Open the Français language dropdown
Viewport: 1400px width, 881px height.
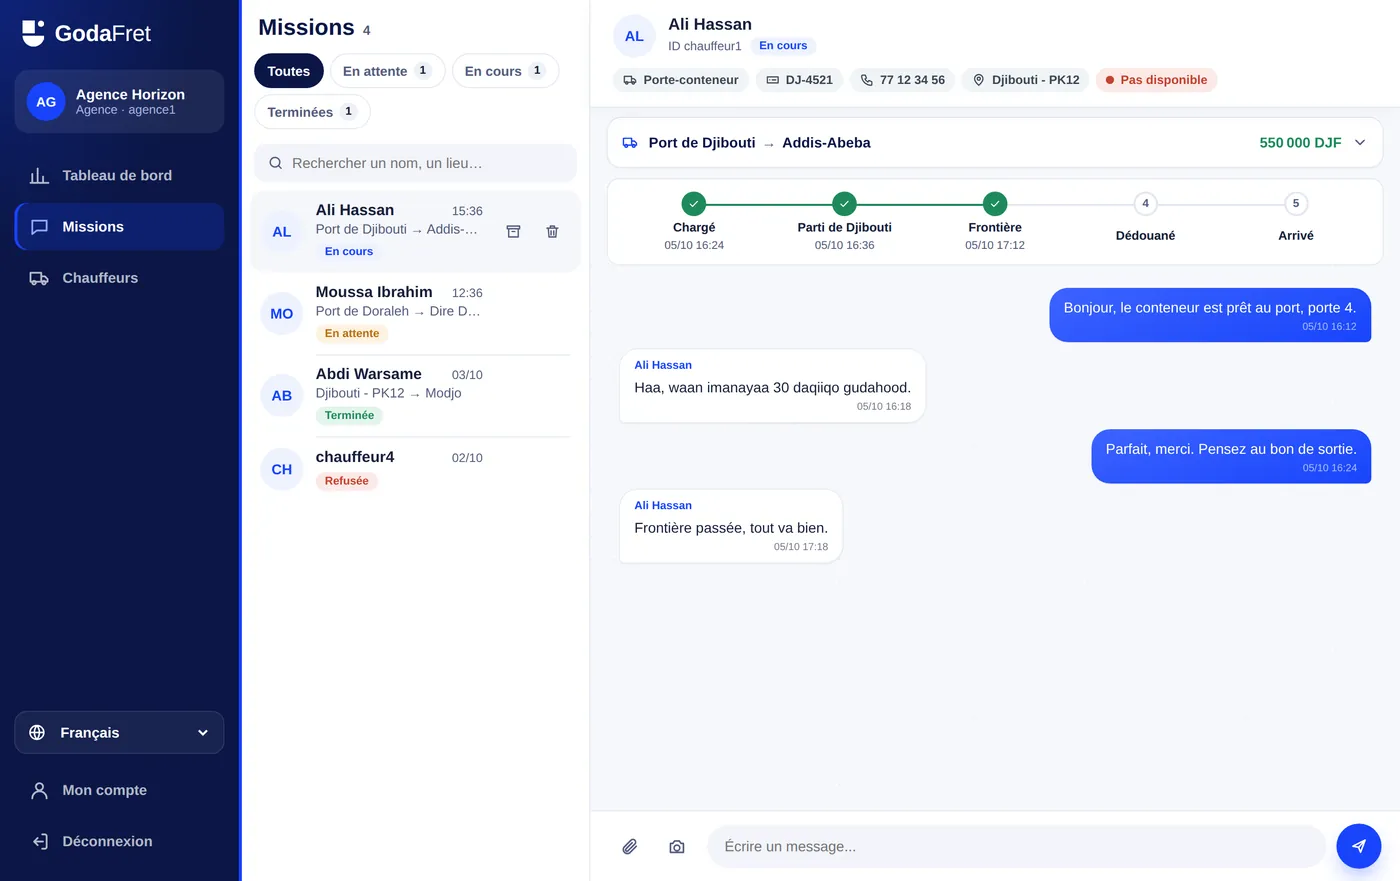[119, 733]
